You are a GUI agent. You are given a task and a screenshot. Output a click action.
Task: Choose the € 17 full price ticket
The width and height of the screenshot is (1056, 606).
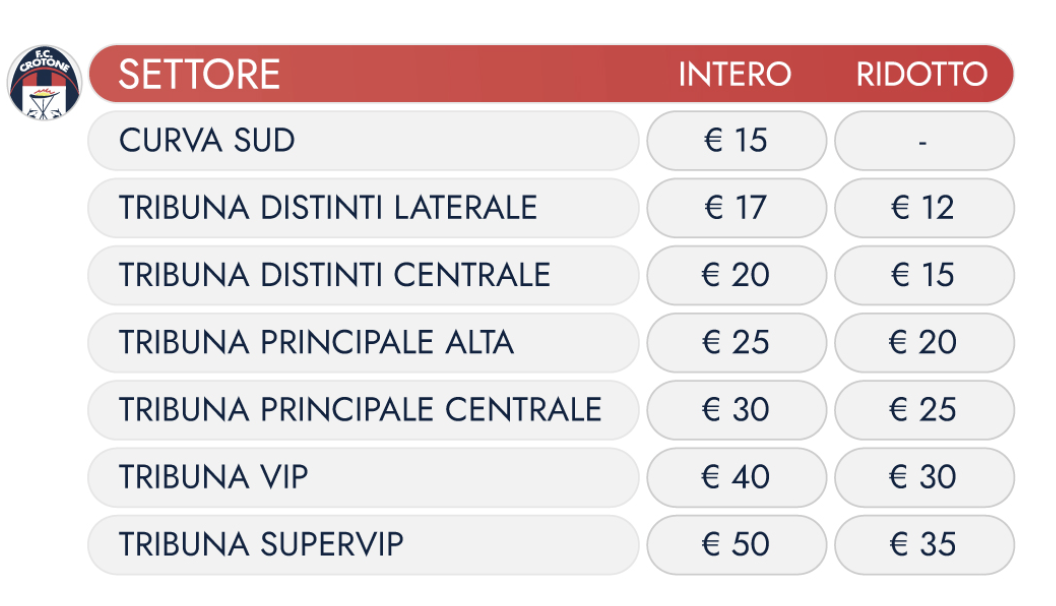(736, 208)
